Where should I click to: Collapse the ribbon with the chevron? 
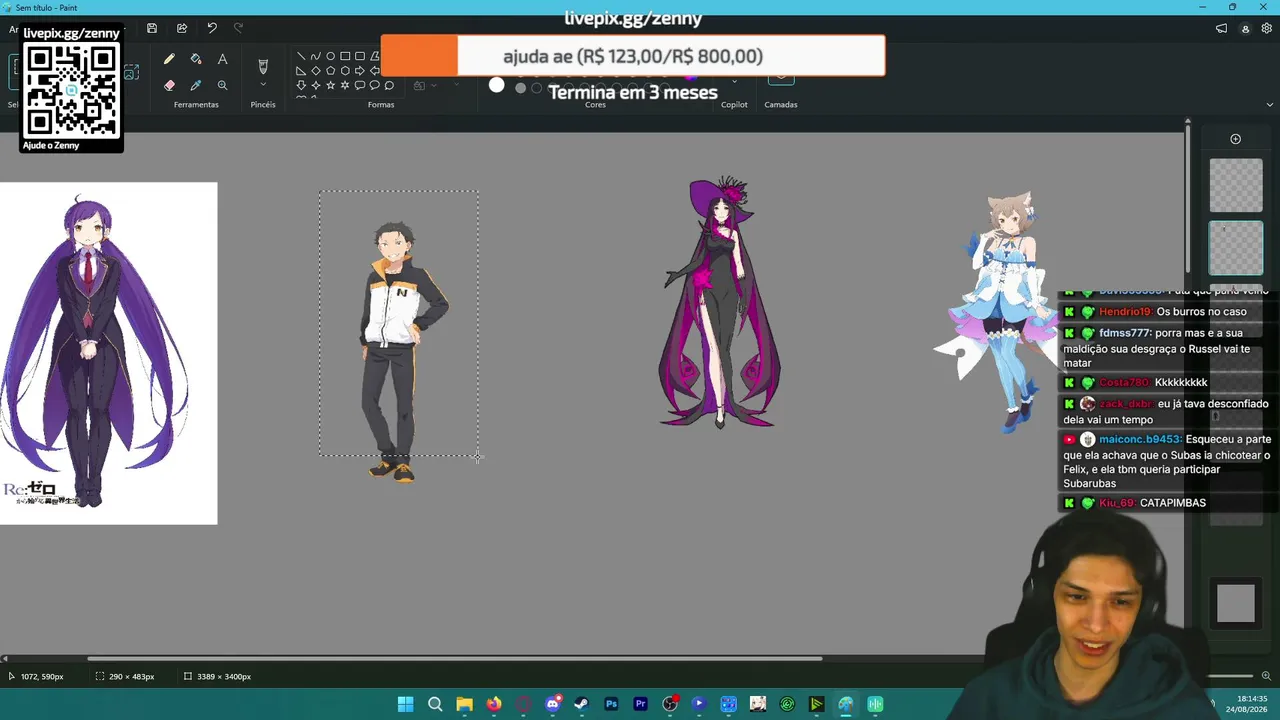[x=1270, y=104]
